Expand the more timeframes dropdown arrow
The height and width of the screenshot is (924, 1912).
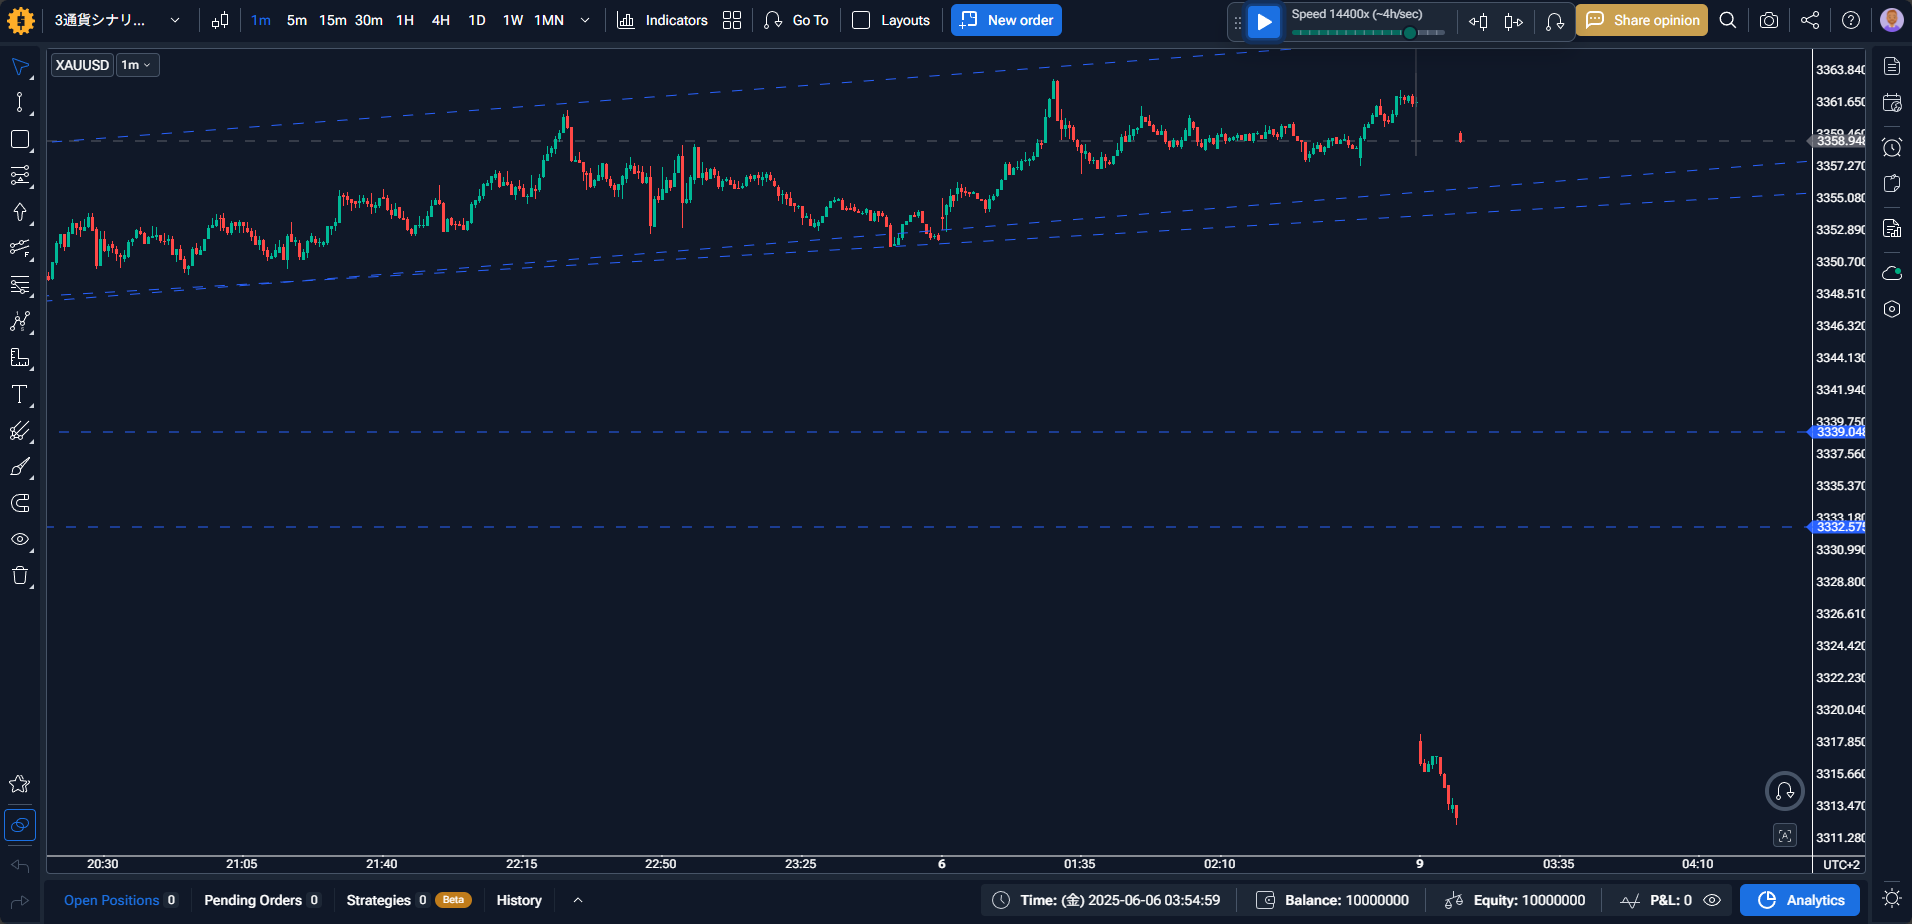[x=585, y=20]
